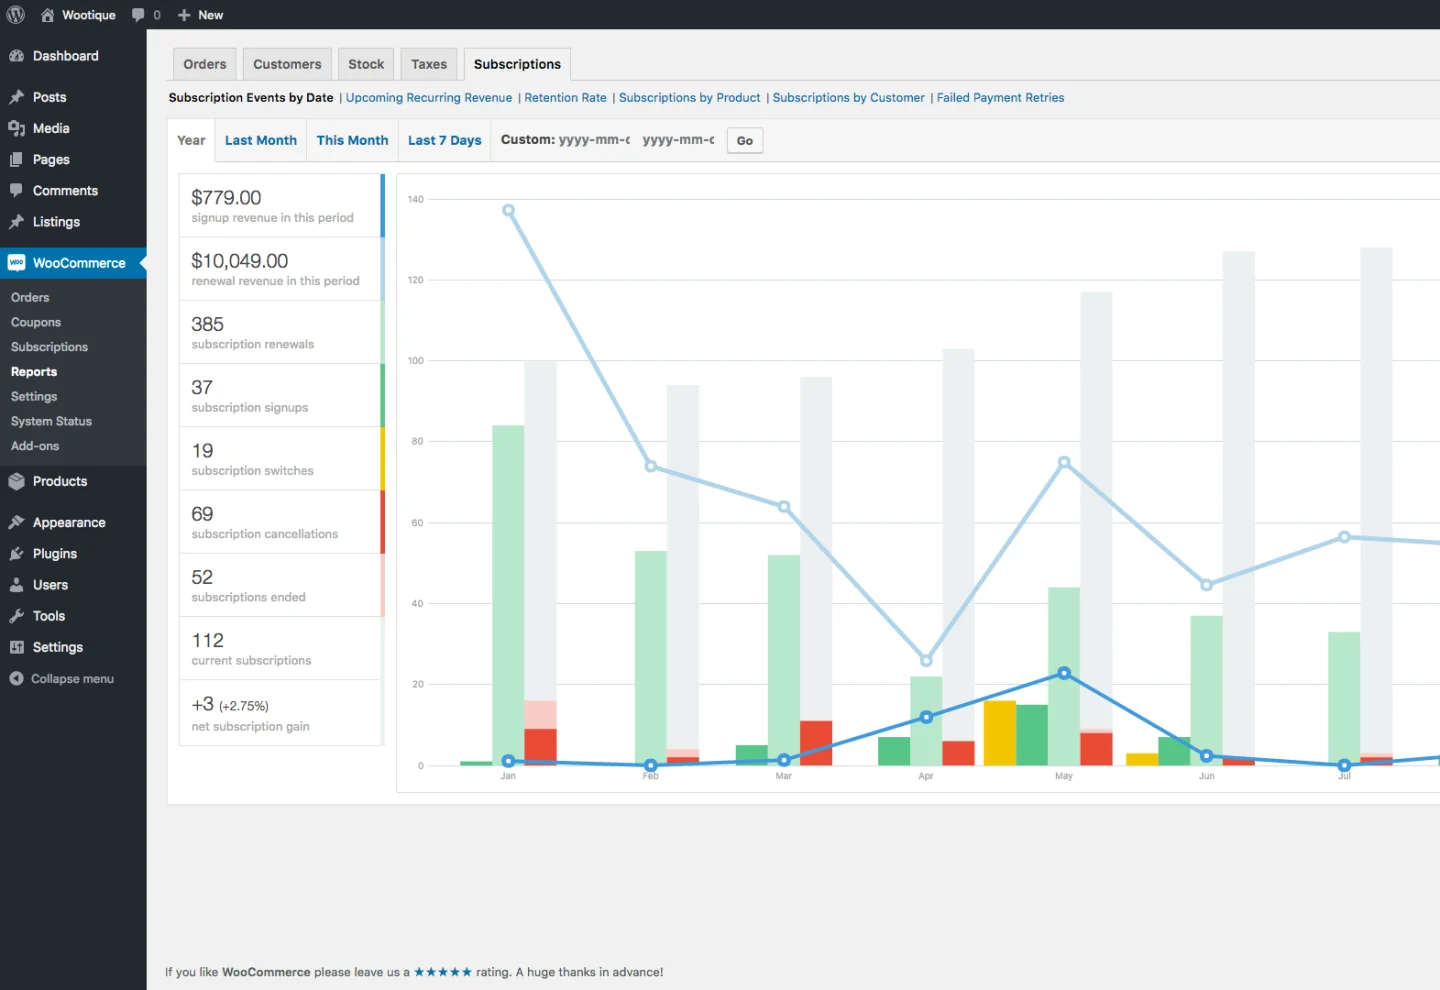Toggle the 69 subscription cancellations legend

tap(282, 522)
